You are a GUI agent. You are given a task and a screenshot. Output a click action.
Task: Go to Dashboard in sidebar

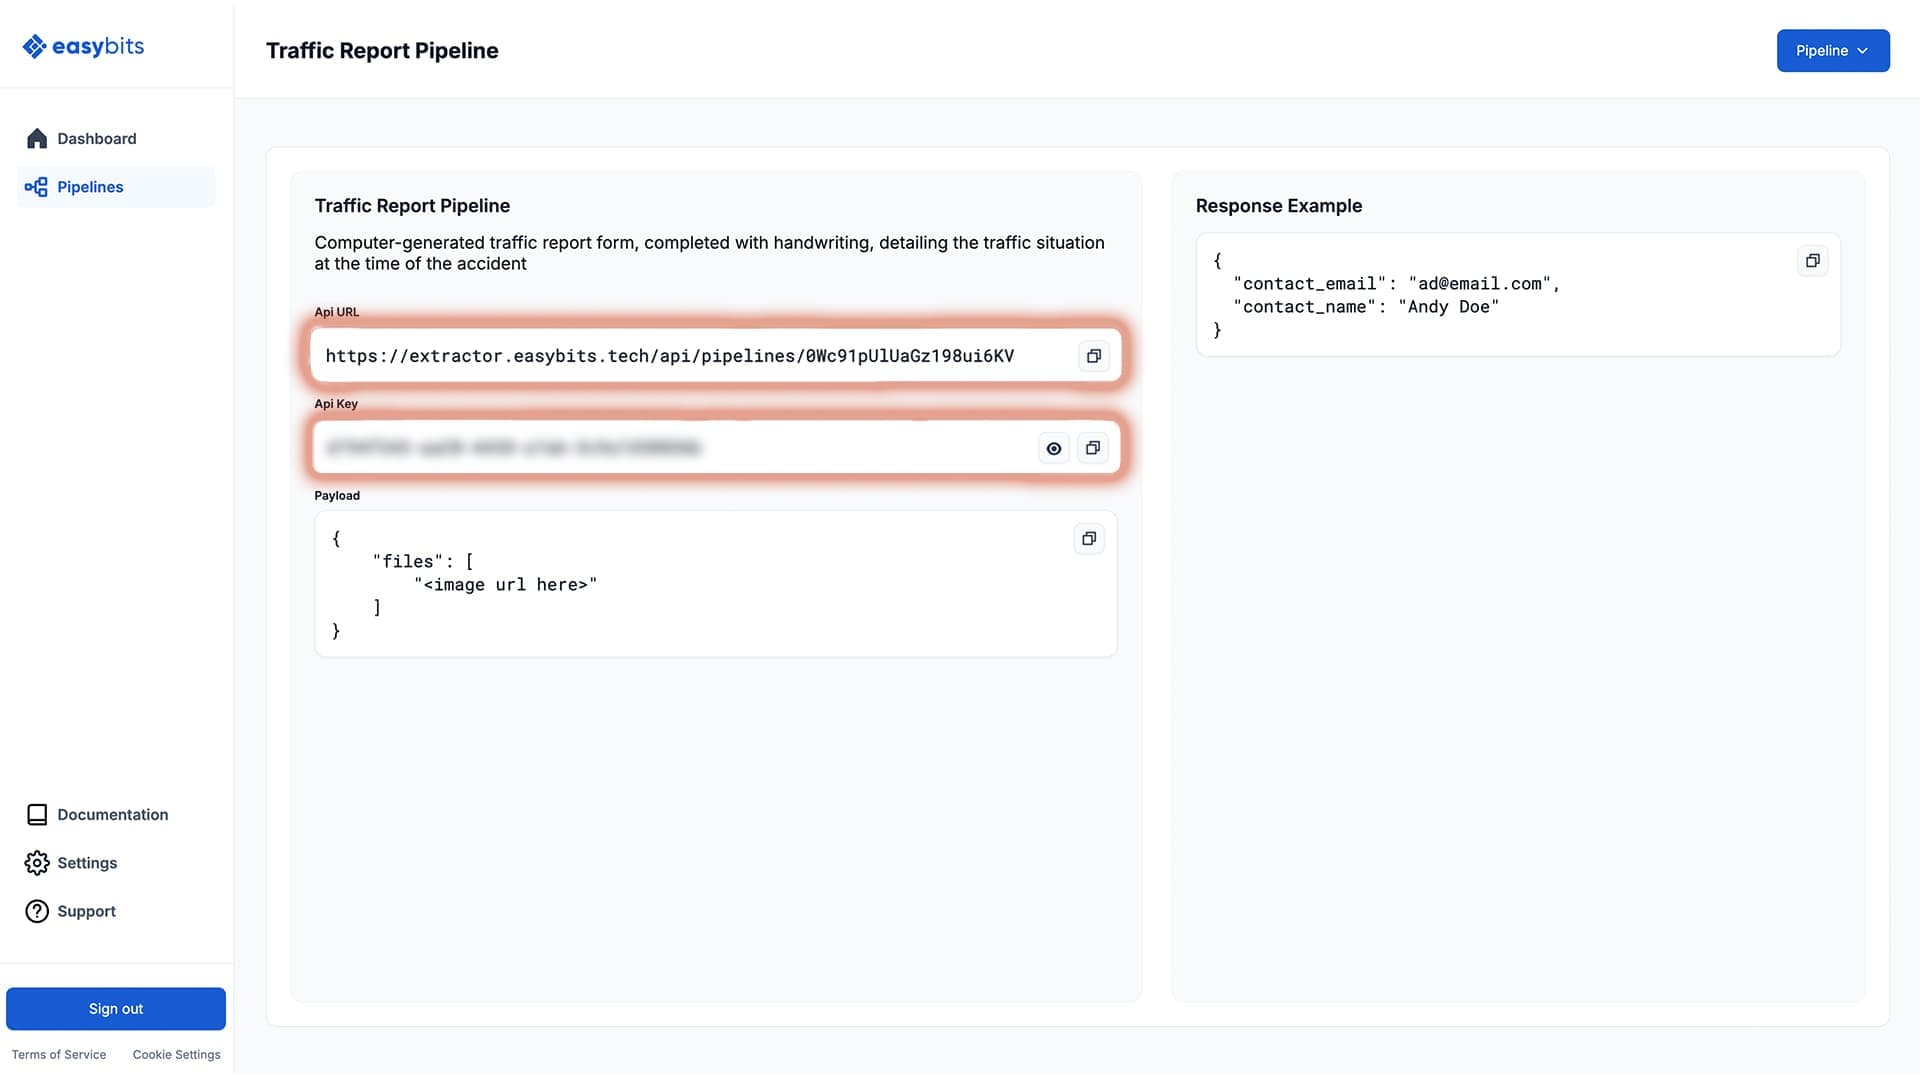(96, 139)
